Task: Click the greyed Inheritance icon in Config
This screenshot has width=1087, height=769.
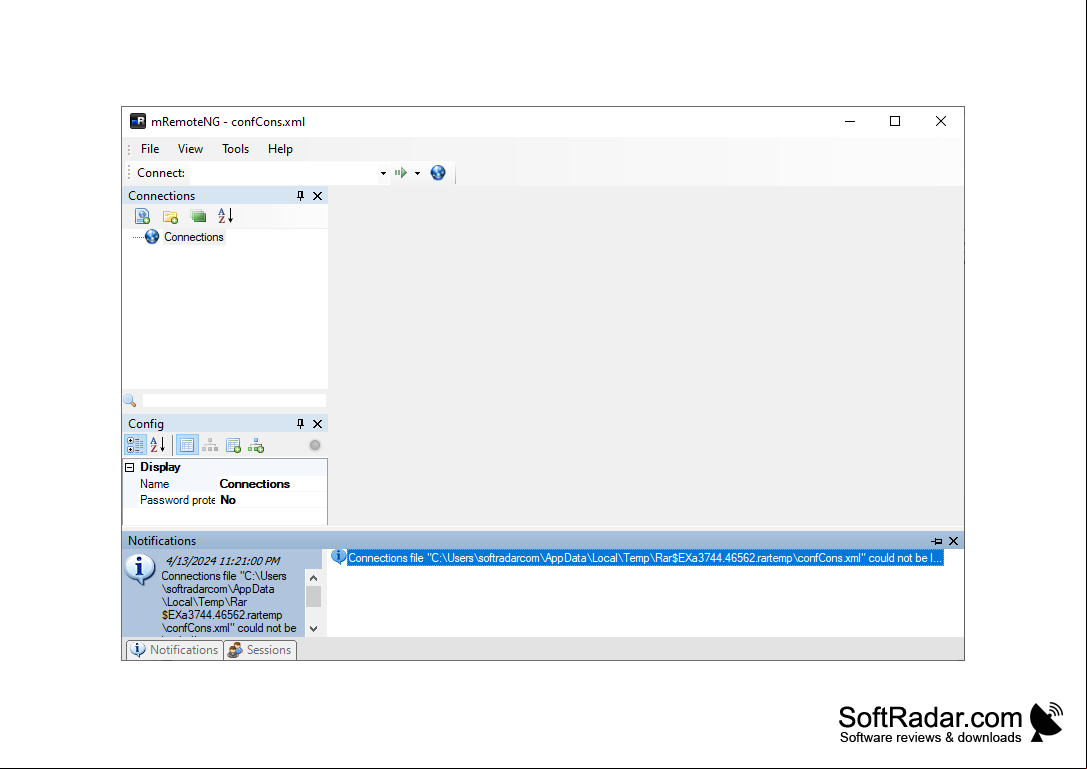Action: coord(210,445)
